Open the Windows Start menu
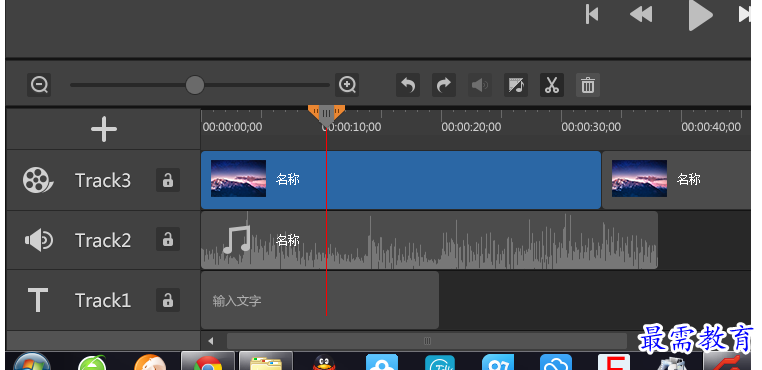Viewport: 762px width, 370px height. [32, 362]
